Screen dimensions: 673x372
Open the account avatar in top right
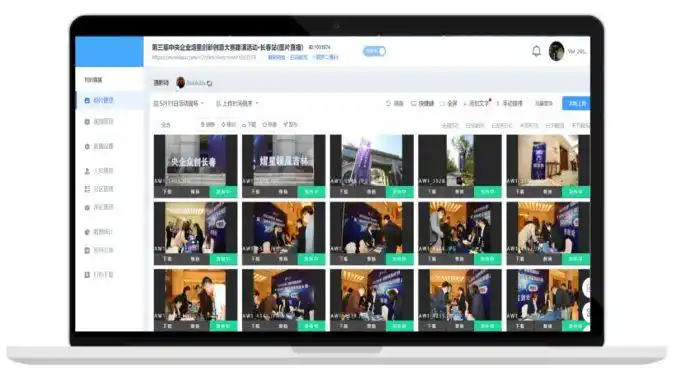pos(556,51)
